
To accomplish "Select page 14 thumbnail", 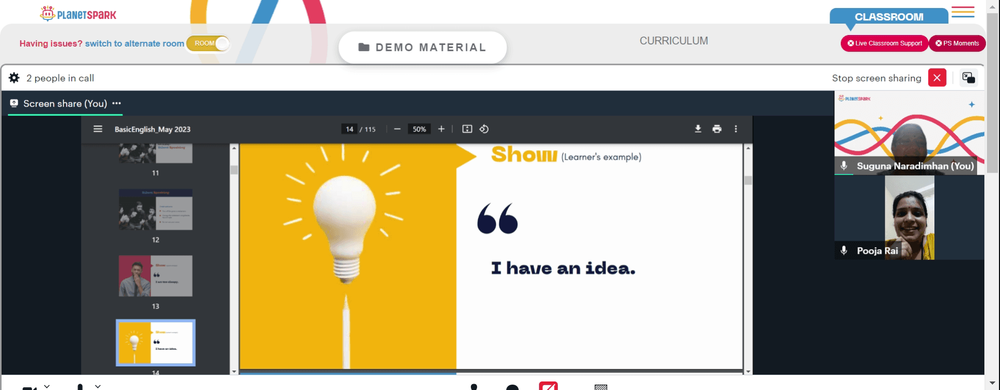I will (156, 343).
